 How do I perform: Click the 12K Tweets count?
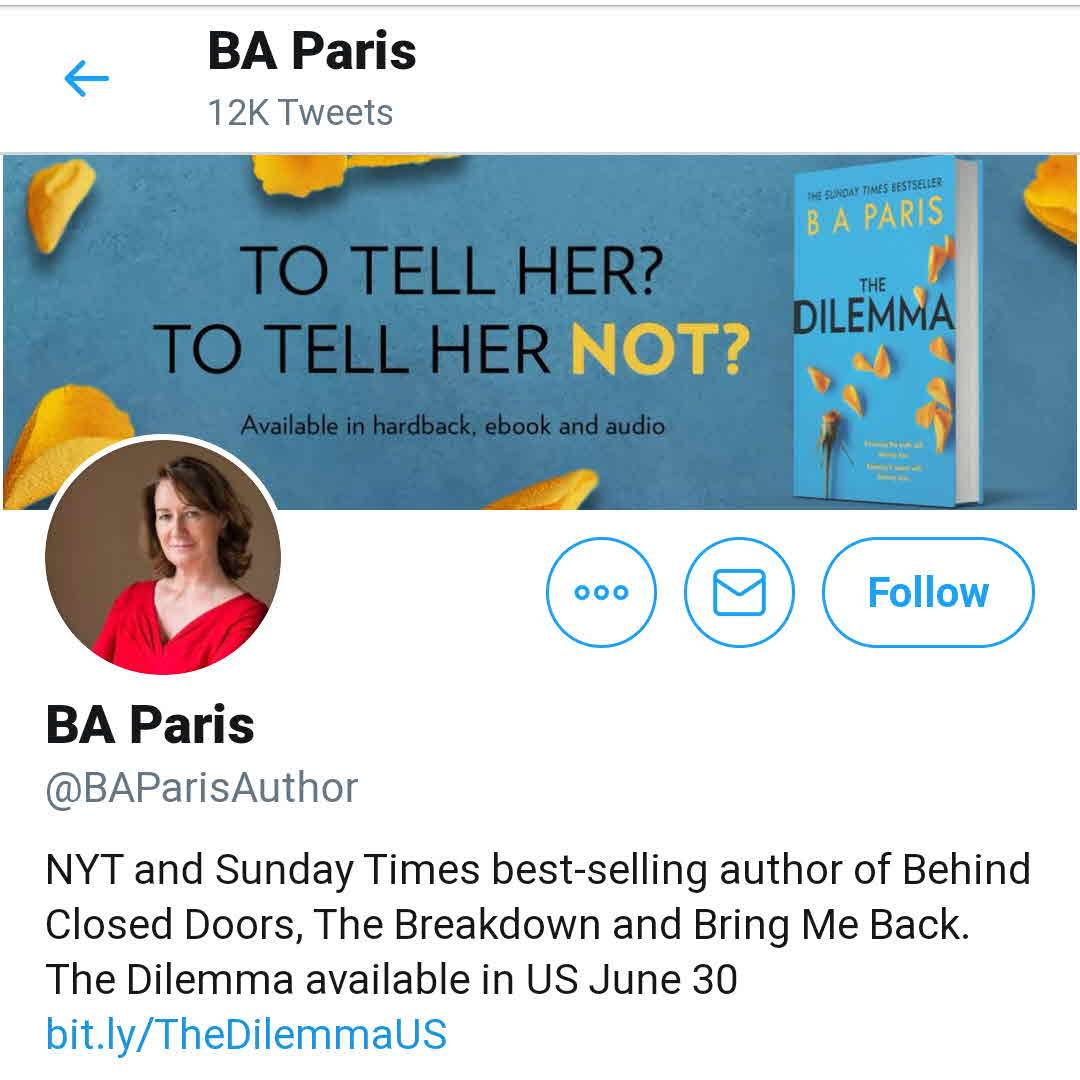[300, 113]
